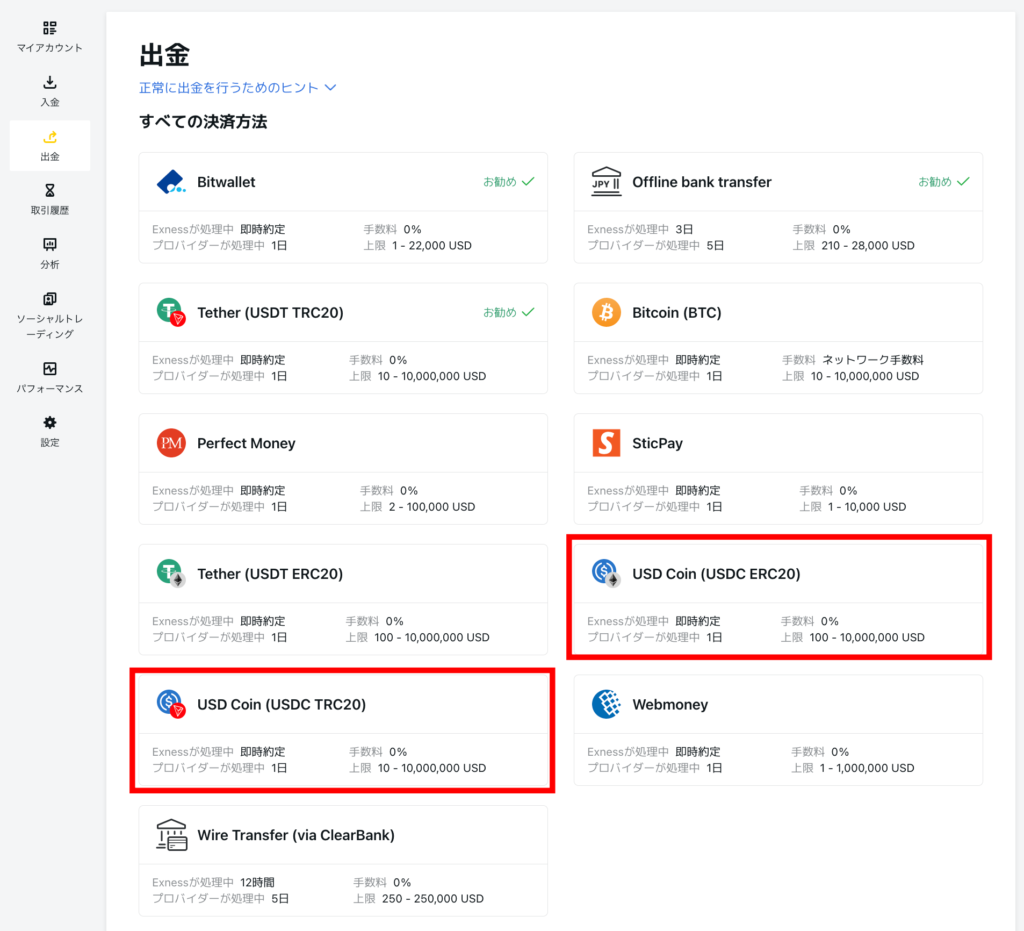The height and width of the screenshot is (931, 1024).
Task: Select USD Coin (USDC ERC20) title
Action: point(716,574)
